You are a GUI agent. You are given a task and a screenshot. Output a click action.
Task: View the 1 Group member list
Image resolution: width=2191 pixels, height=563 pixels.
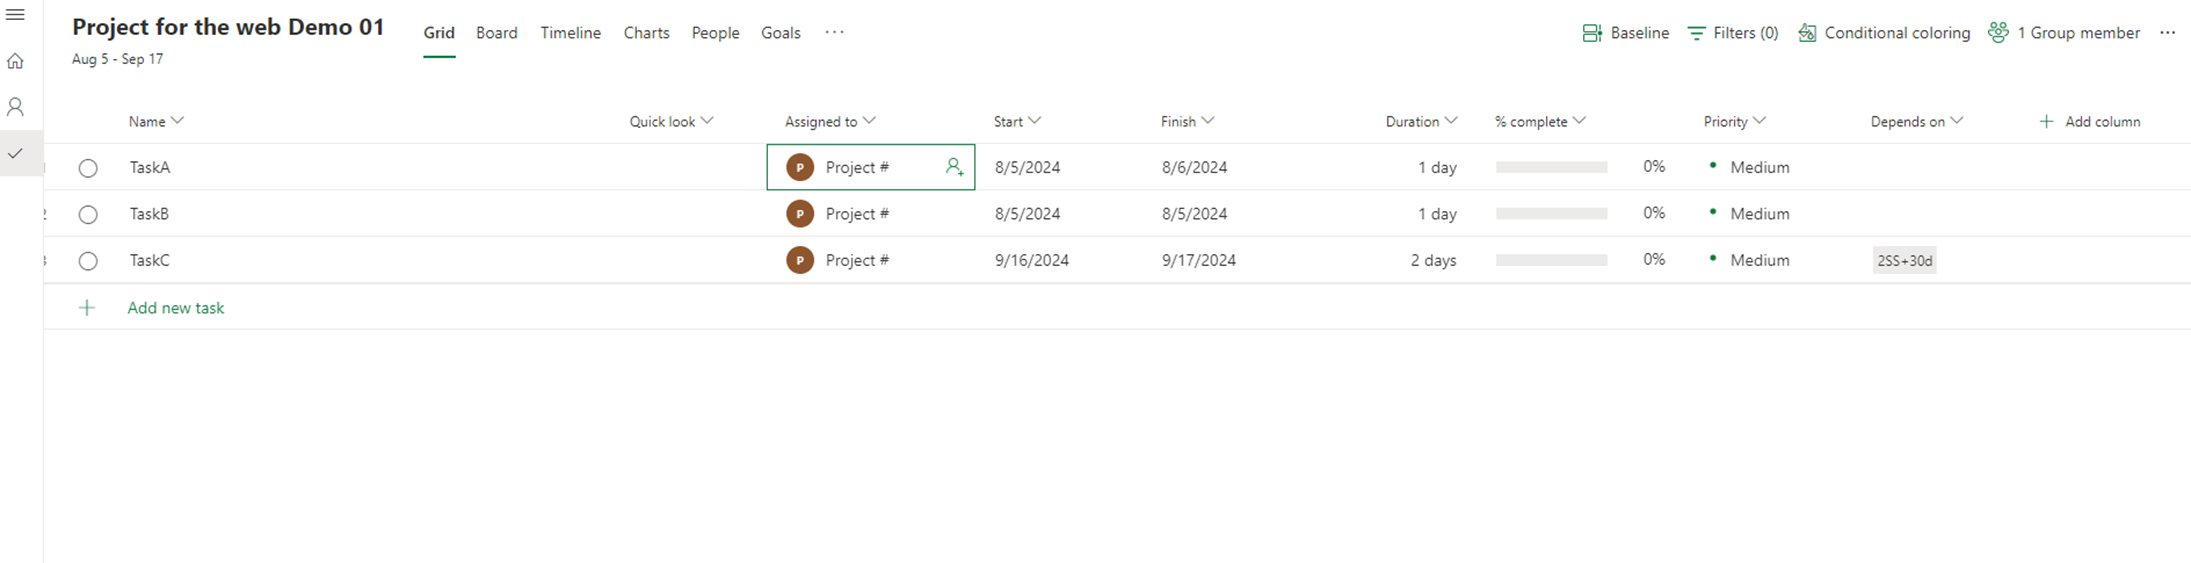pyautogui.click(x=2064, y=33)
